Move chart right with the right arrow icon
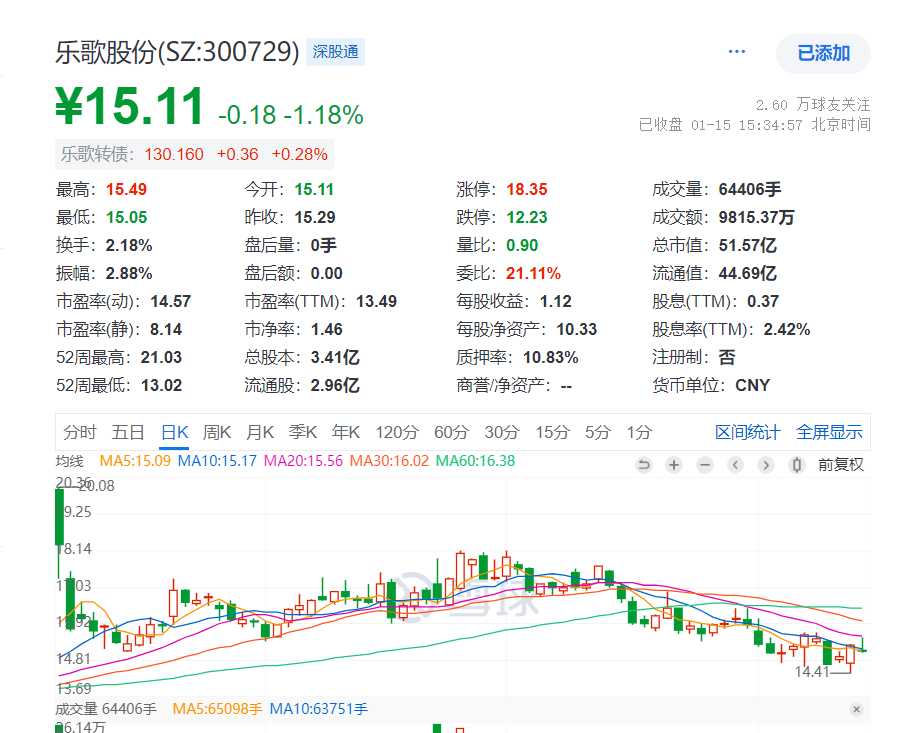This screenshot has height=733, width=901. click(x=766, y=465)
